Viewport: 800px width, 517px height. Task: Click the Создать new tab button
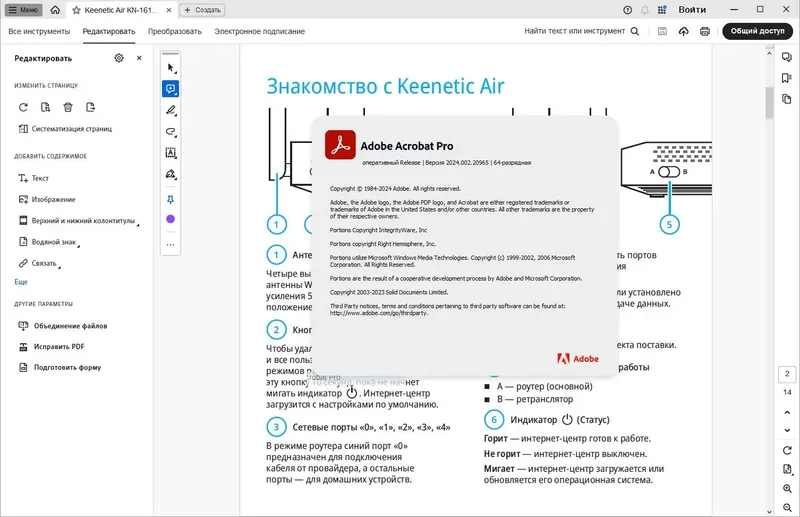tap(203, 10)
